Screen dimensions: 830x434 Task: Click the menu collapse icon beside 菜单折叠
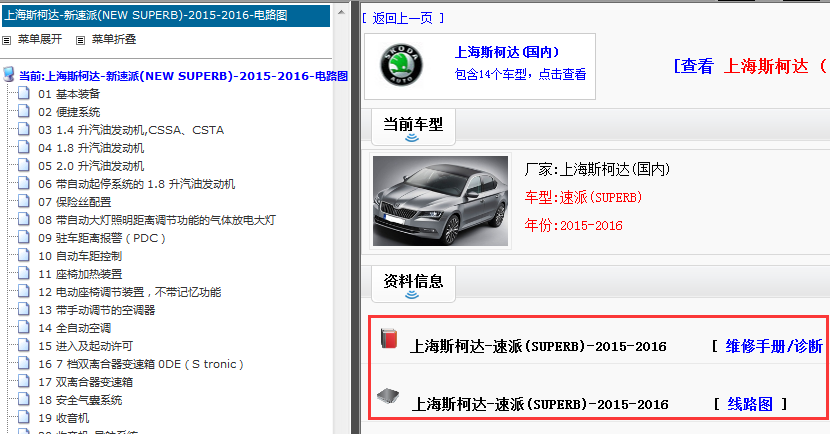pos(80,40)
